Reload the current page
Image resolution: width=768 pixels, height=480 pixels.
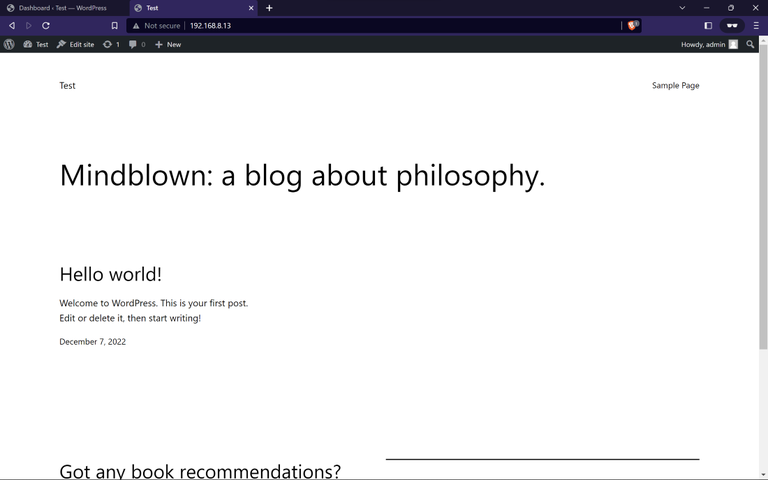click(x=46, y=25)
